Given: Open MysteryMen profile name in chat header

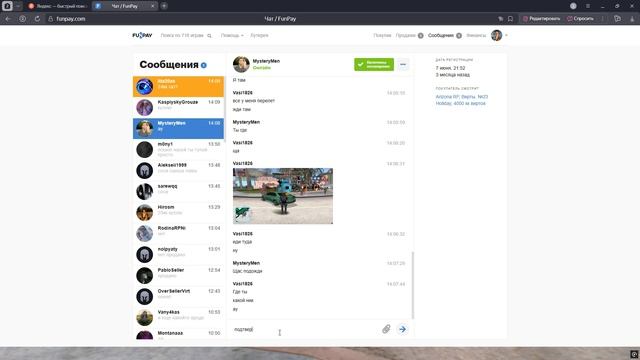Looking at the screenshot, I should point(266,61).
